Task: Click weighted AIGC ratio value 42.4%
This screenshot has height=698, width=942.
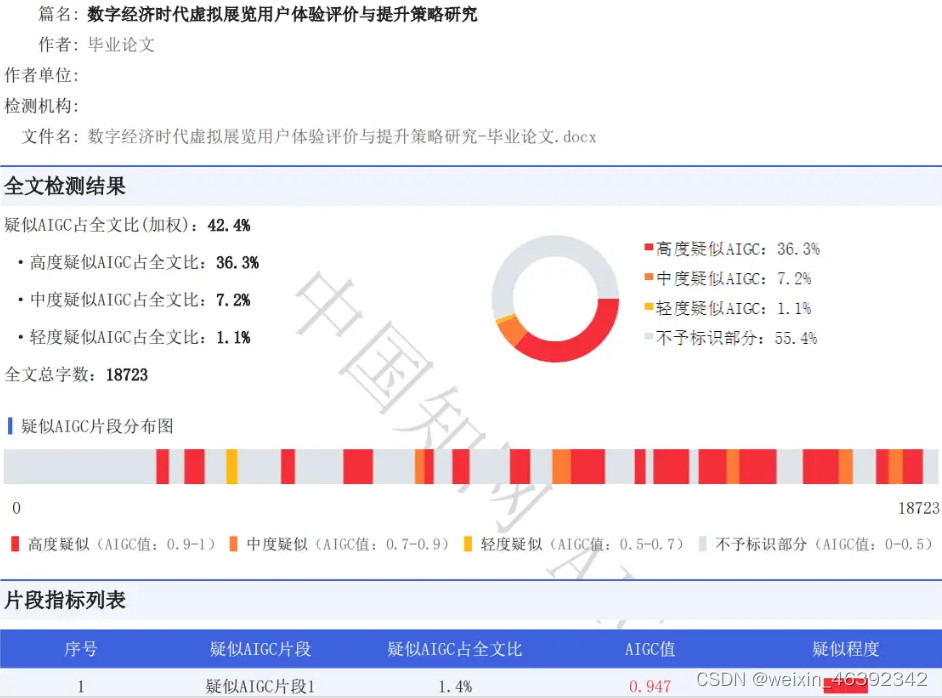Action: click(x=229, y=225)
